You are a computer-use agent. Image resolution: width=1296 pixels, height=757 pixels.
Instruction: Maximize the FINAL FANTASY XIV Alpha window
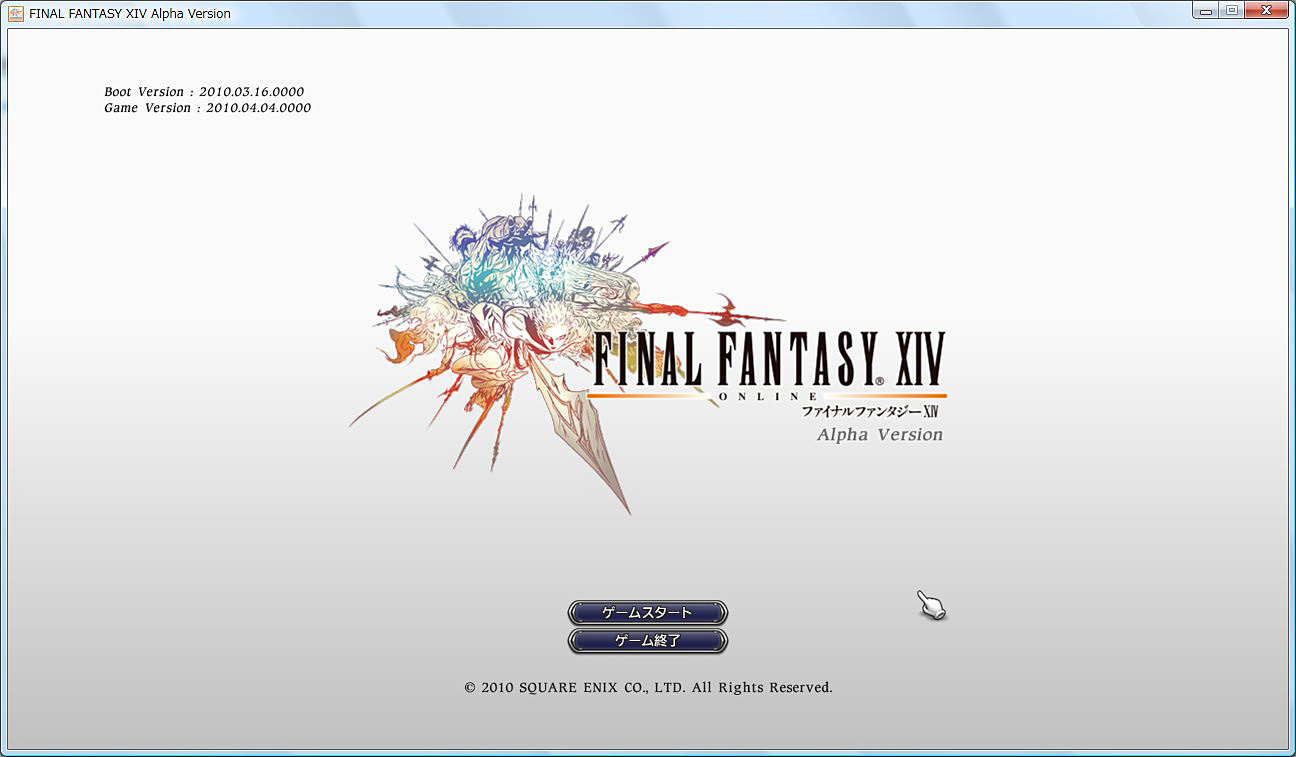[1232, 10]
